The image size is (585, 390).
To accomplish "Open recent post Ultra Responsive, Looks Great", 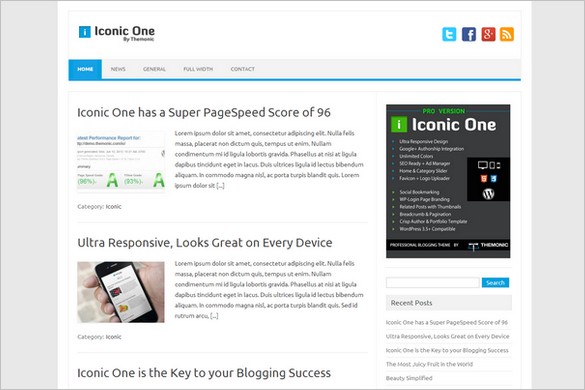I will pyautogui.click(x=447, y=336).
